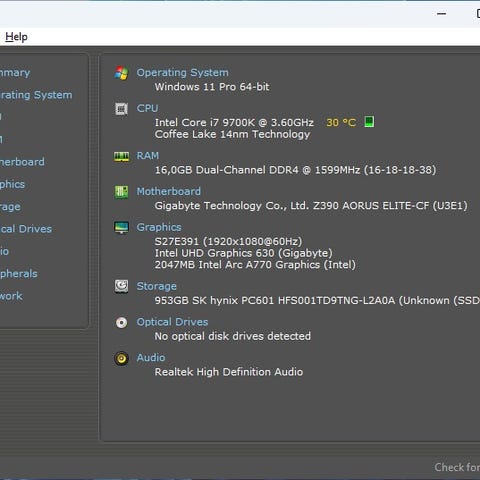The height and width of the screenshot is (480, 480).
Task: Open the Graphics section heading
Action: pos(159,227)
